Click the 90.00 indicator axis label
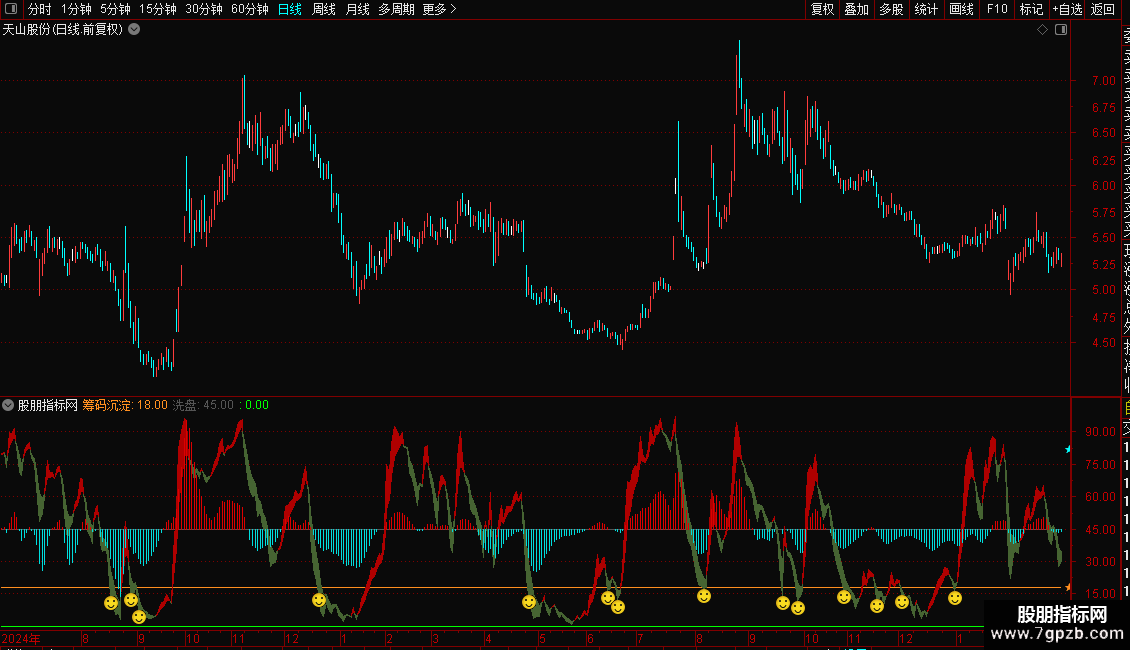 click(x=1100, y=432)
